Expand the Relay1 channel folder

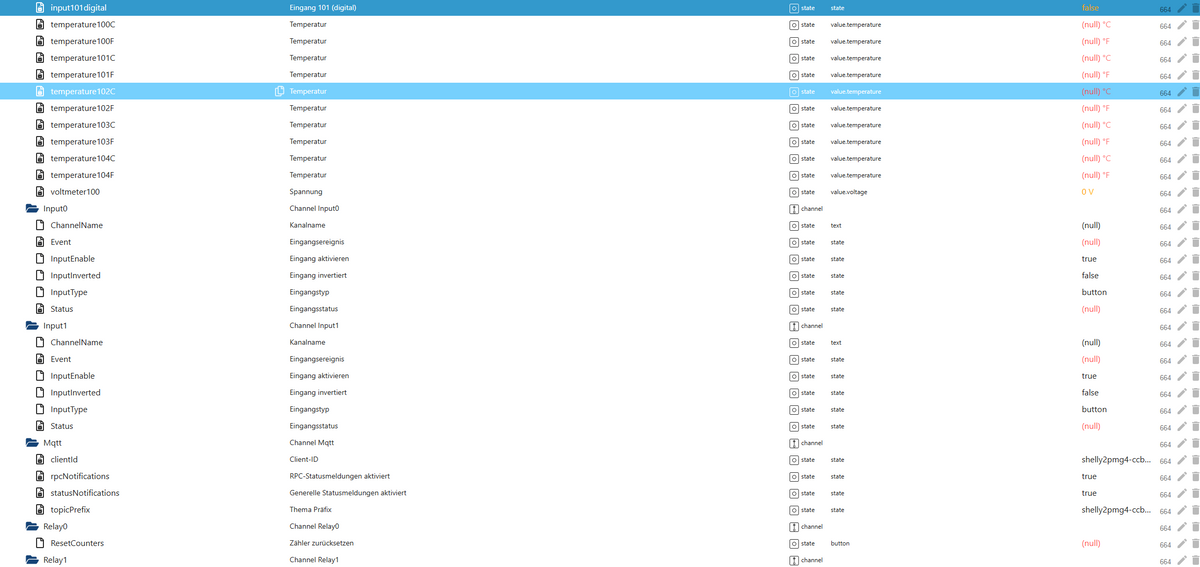point(32,560)
